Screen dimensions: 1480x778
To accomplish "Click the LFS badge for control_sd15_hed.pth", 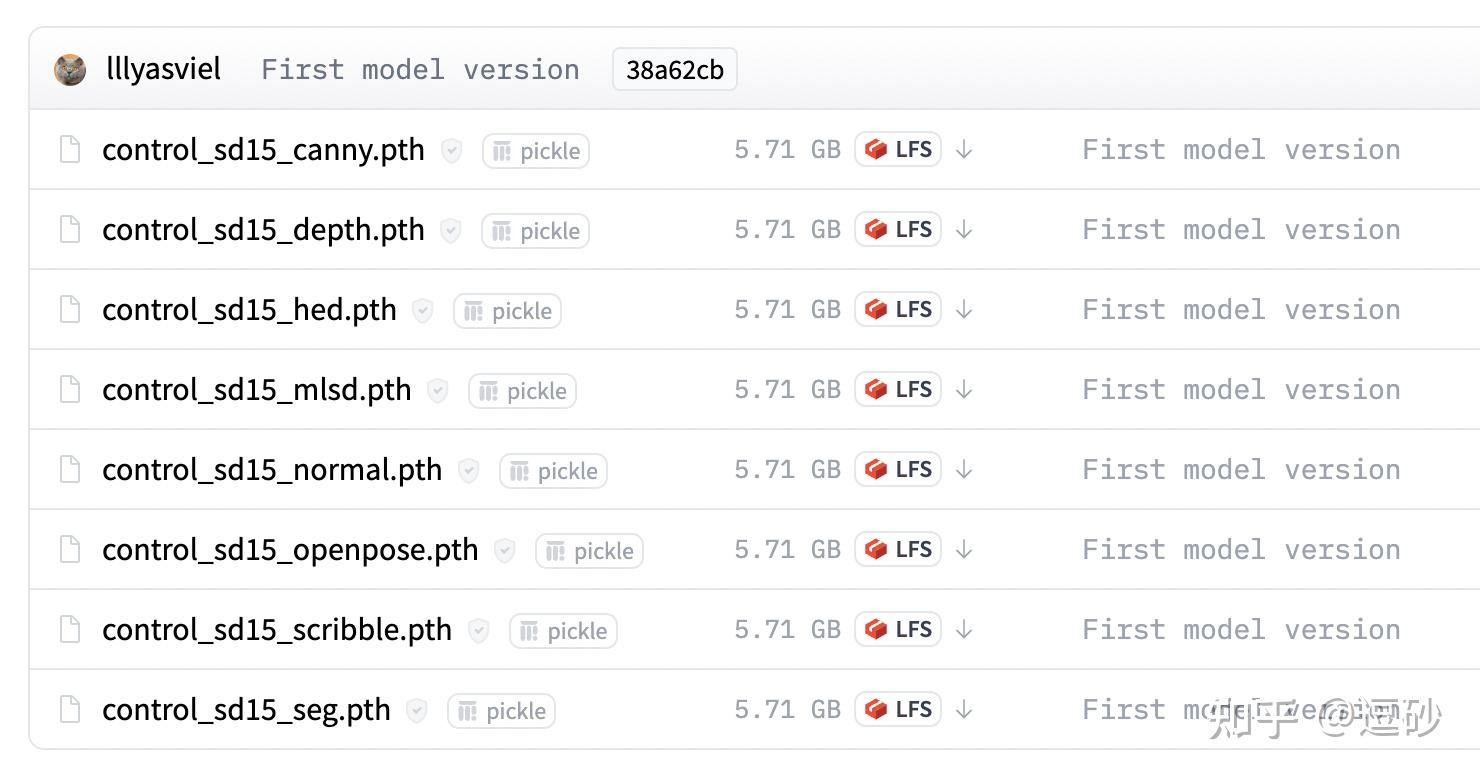I will click(x=898, y=310).
